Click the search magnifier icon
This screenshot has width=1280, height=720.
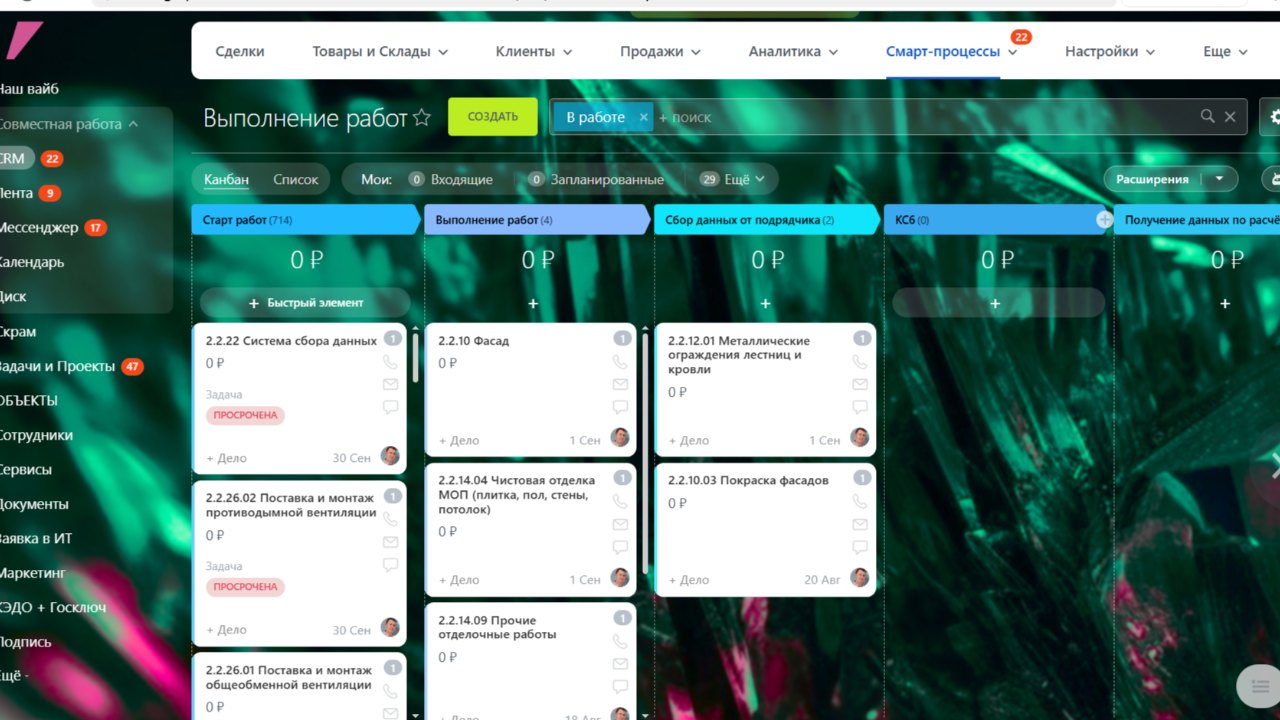[x=1208, y=117]
